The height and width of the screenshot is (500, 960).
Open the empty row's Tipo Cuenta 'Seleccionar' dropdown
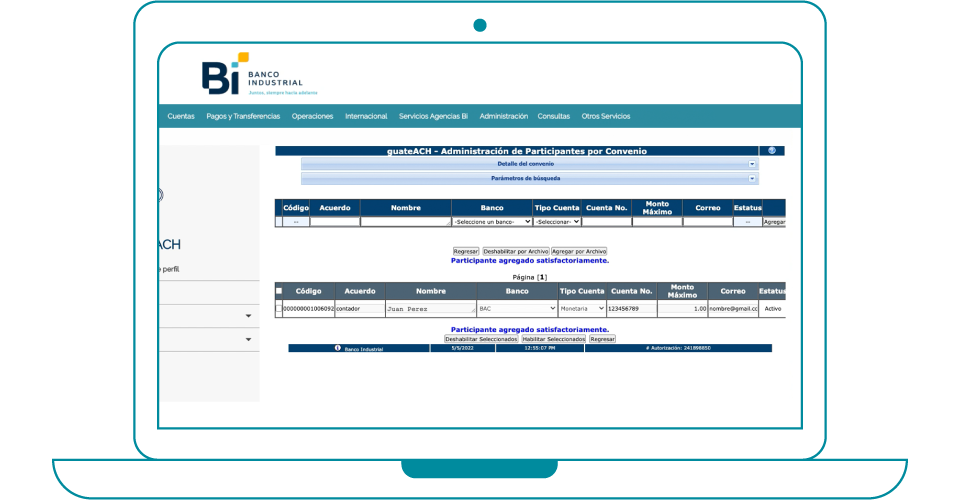[557, 222]
